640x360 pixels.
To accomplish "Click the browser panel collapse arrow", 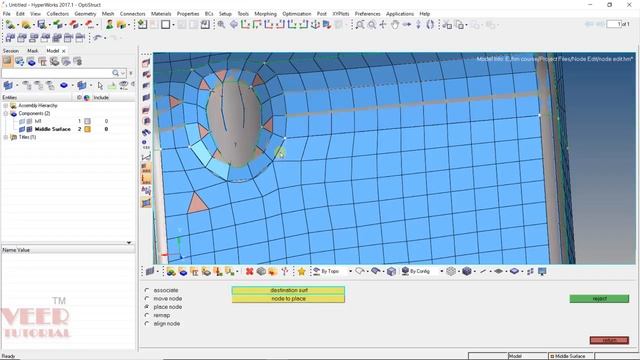I will click(129, 243).
